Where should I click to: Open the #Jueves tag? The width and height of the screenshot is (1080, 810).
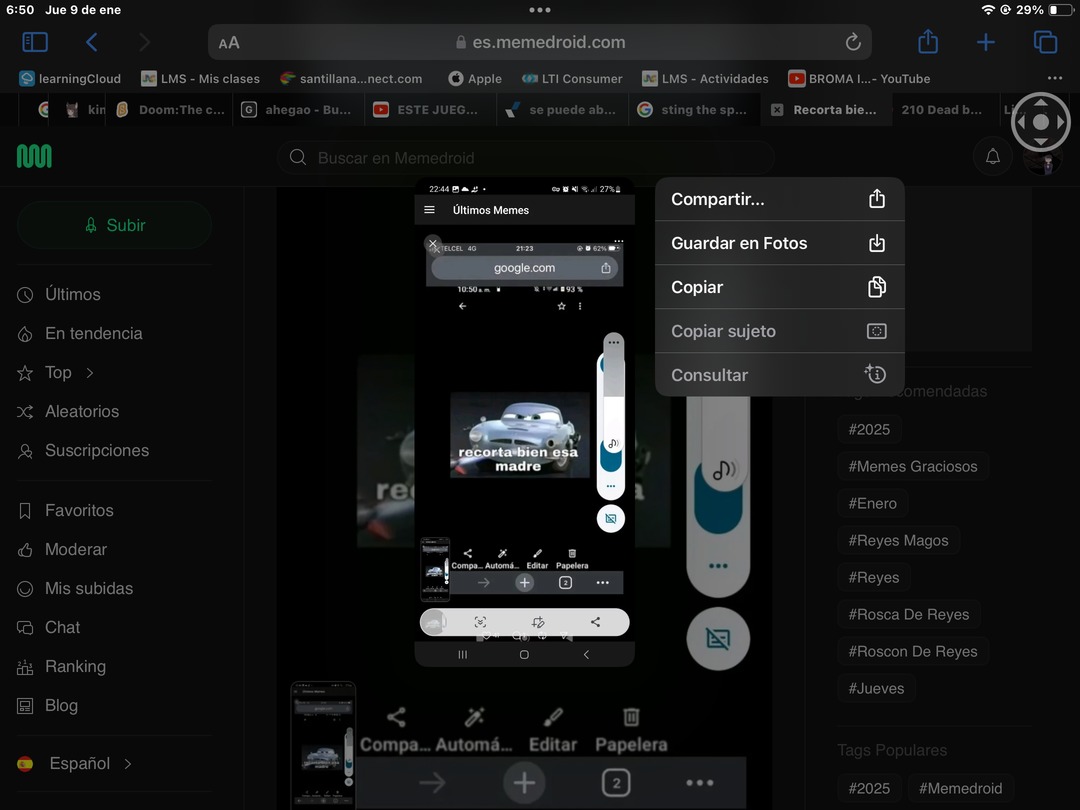click(x=876, y=689)
